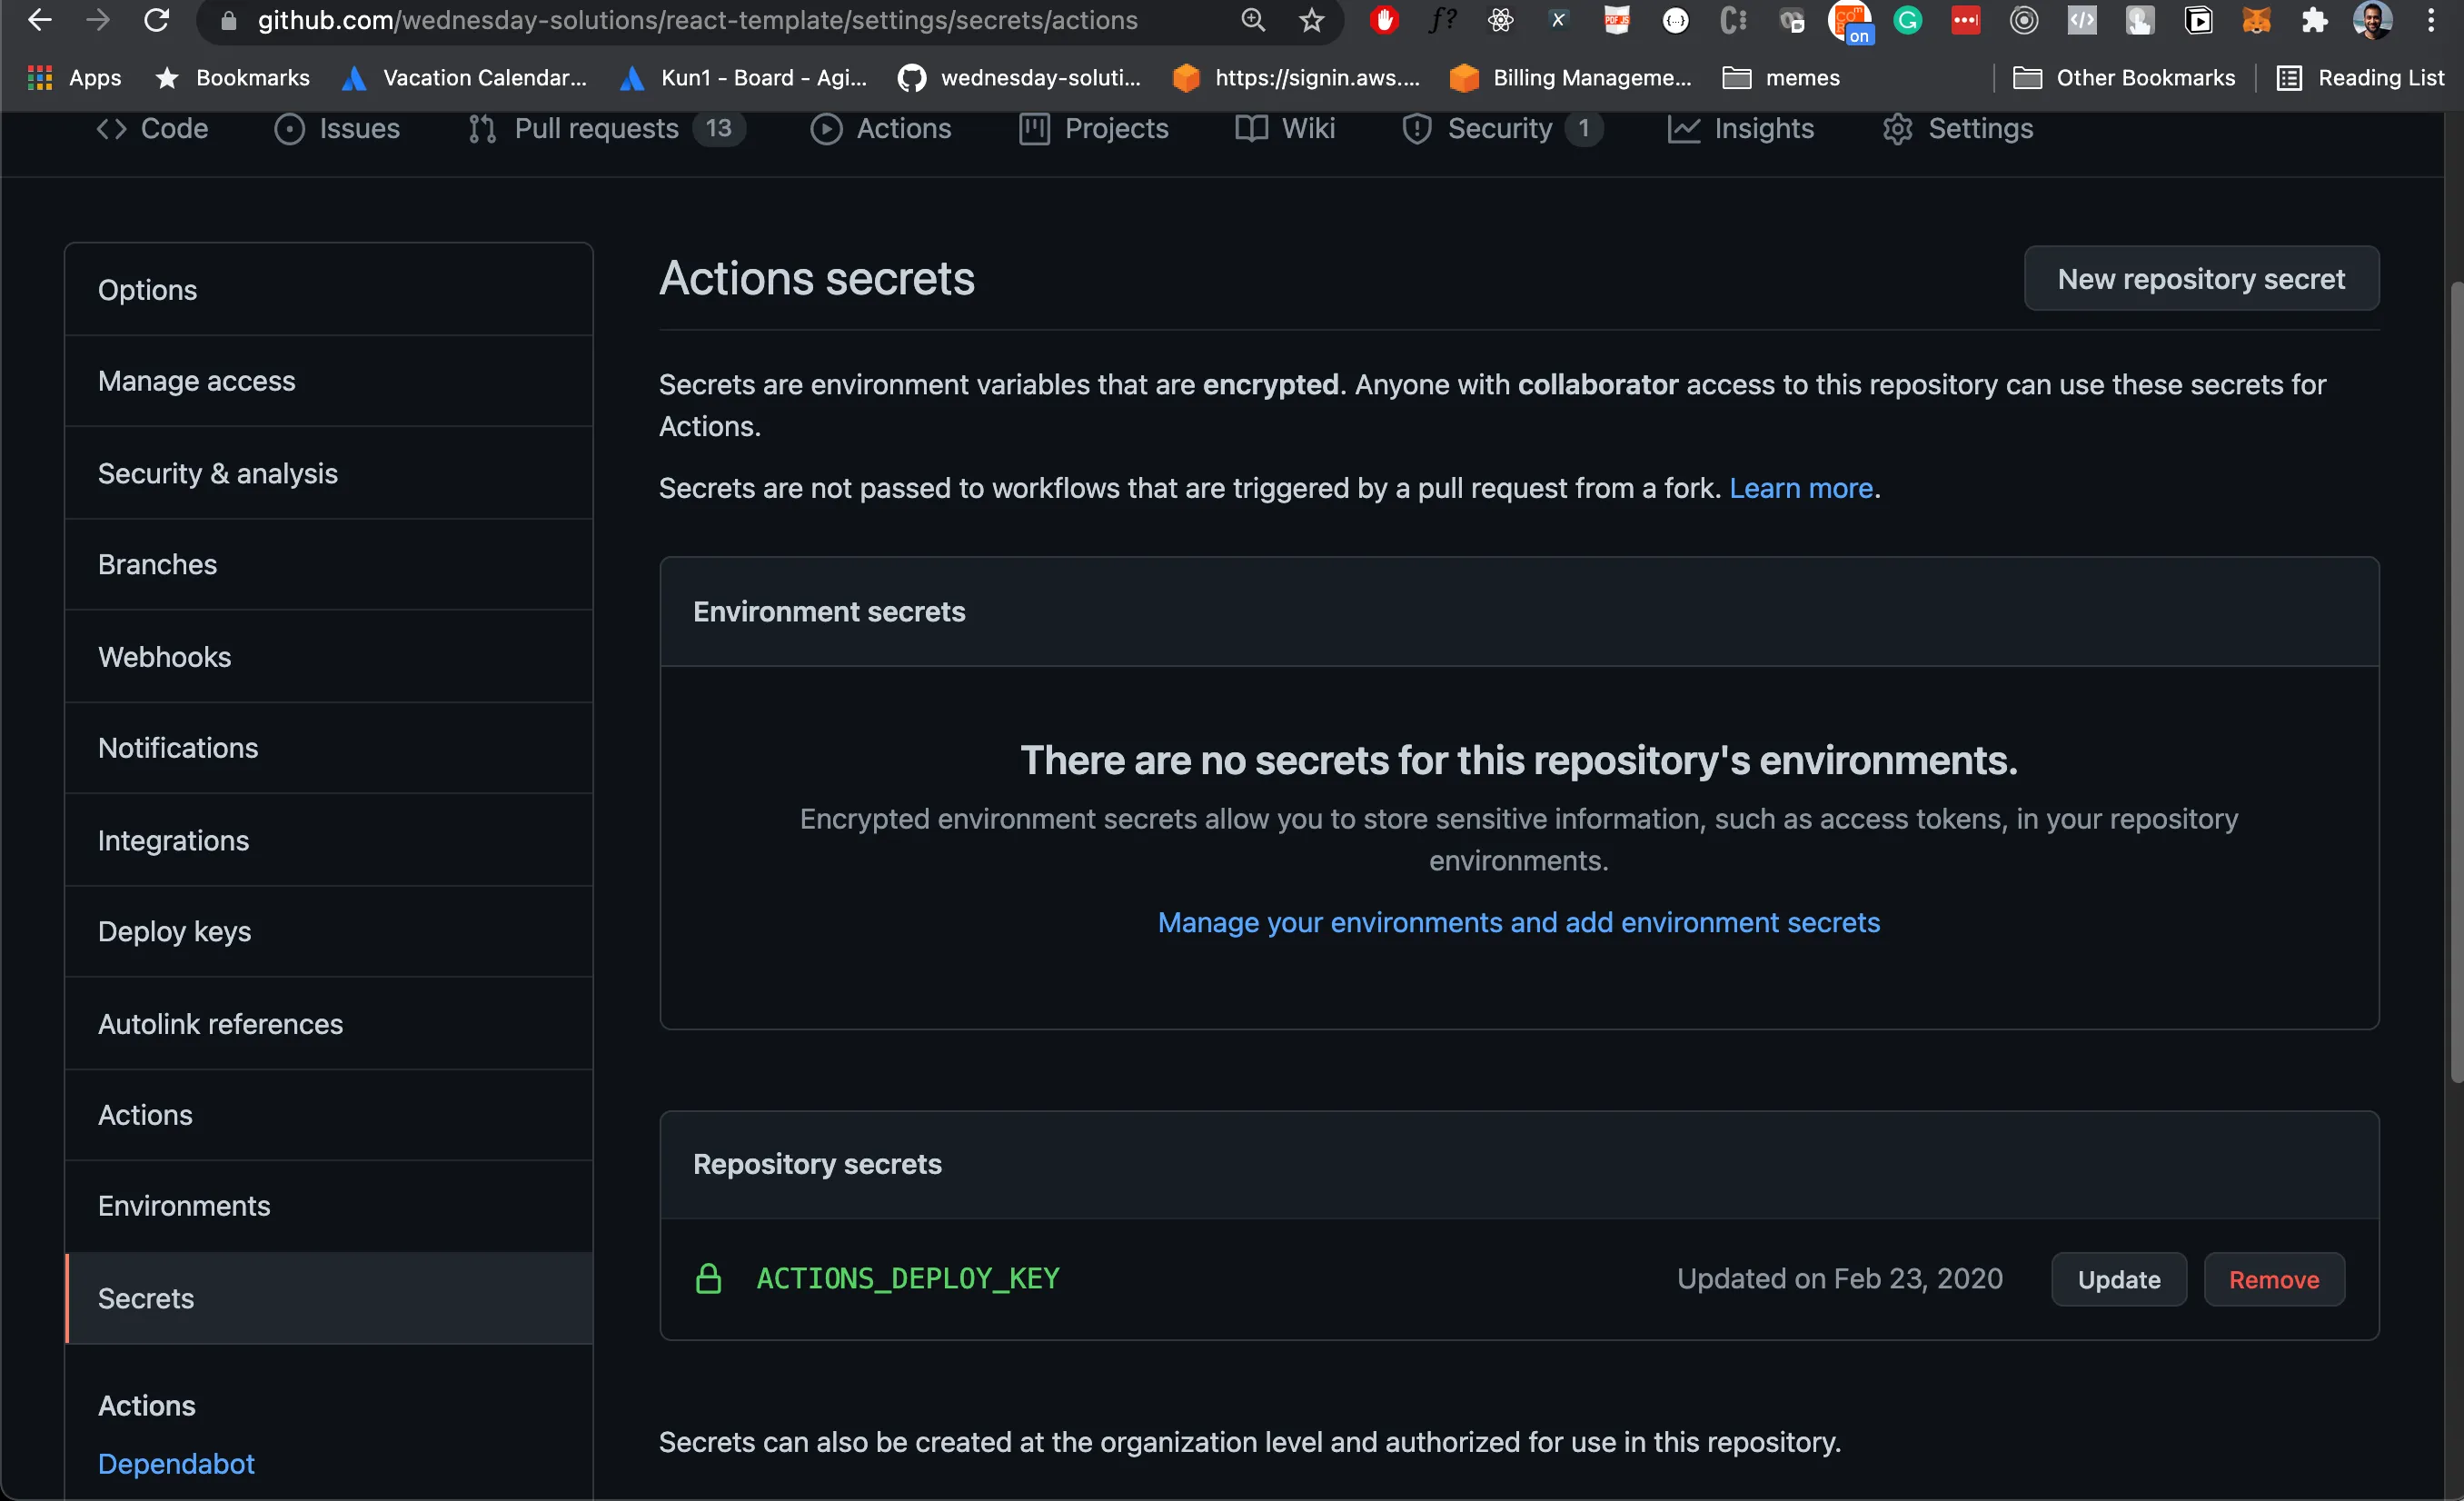Expand the Other Bookmarks folder
This screenshot has height=1501, width=2464.
coord(2124,78)
